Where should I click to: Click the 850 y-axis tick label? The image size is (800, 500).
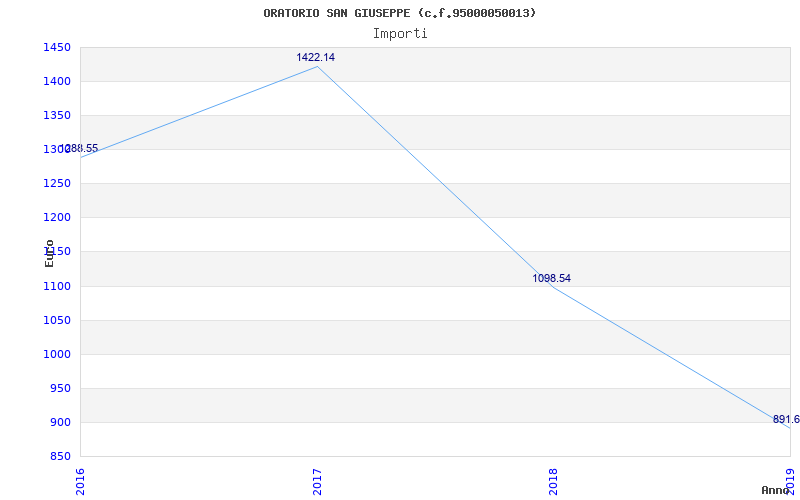(60, 456)
